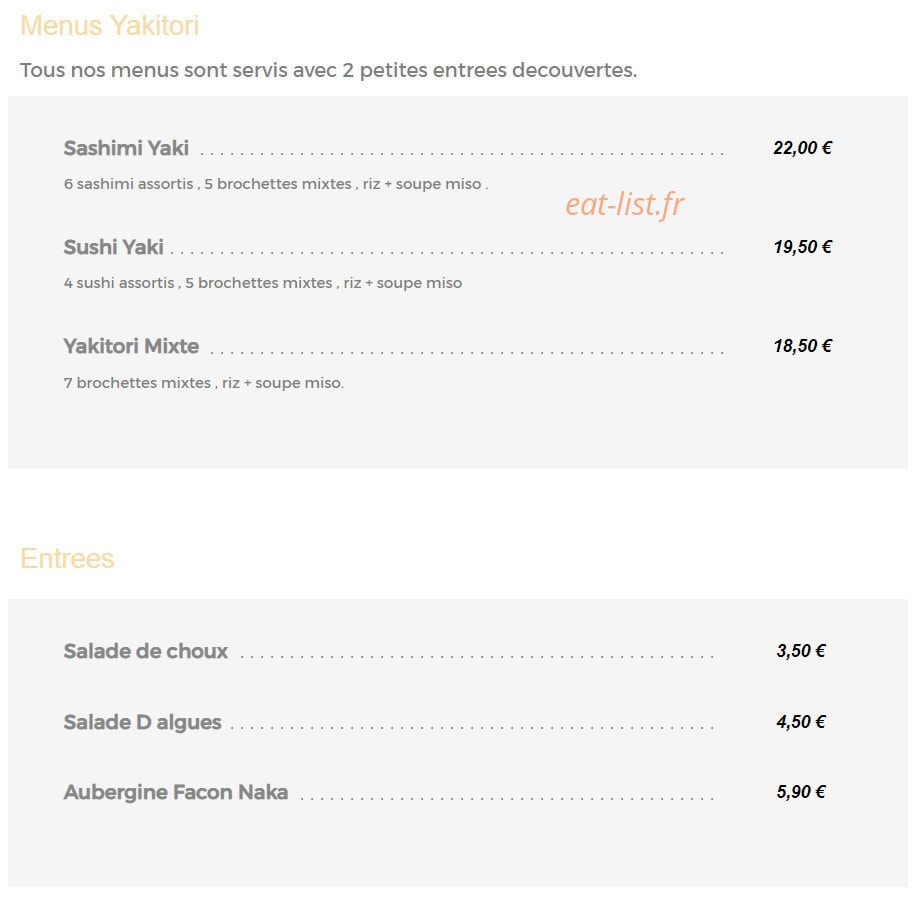Image resolution: width=918 pixels, height=907 pixels.
Task: Click the 3,50 € price
Action: pyautogui.click(x=801, y=651)
